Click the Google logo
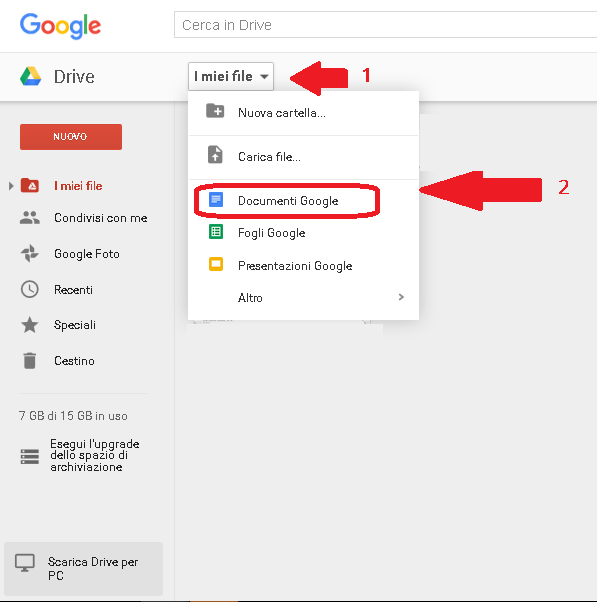 (61, 26)
